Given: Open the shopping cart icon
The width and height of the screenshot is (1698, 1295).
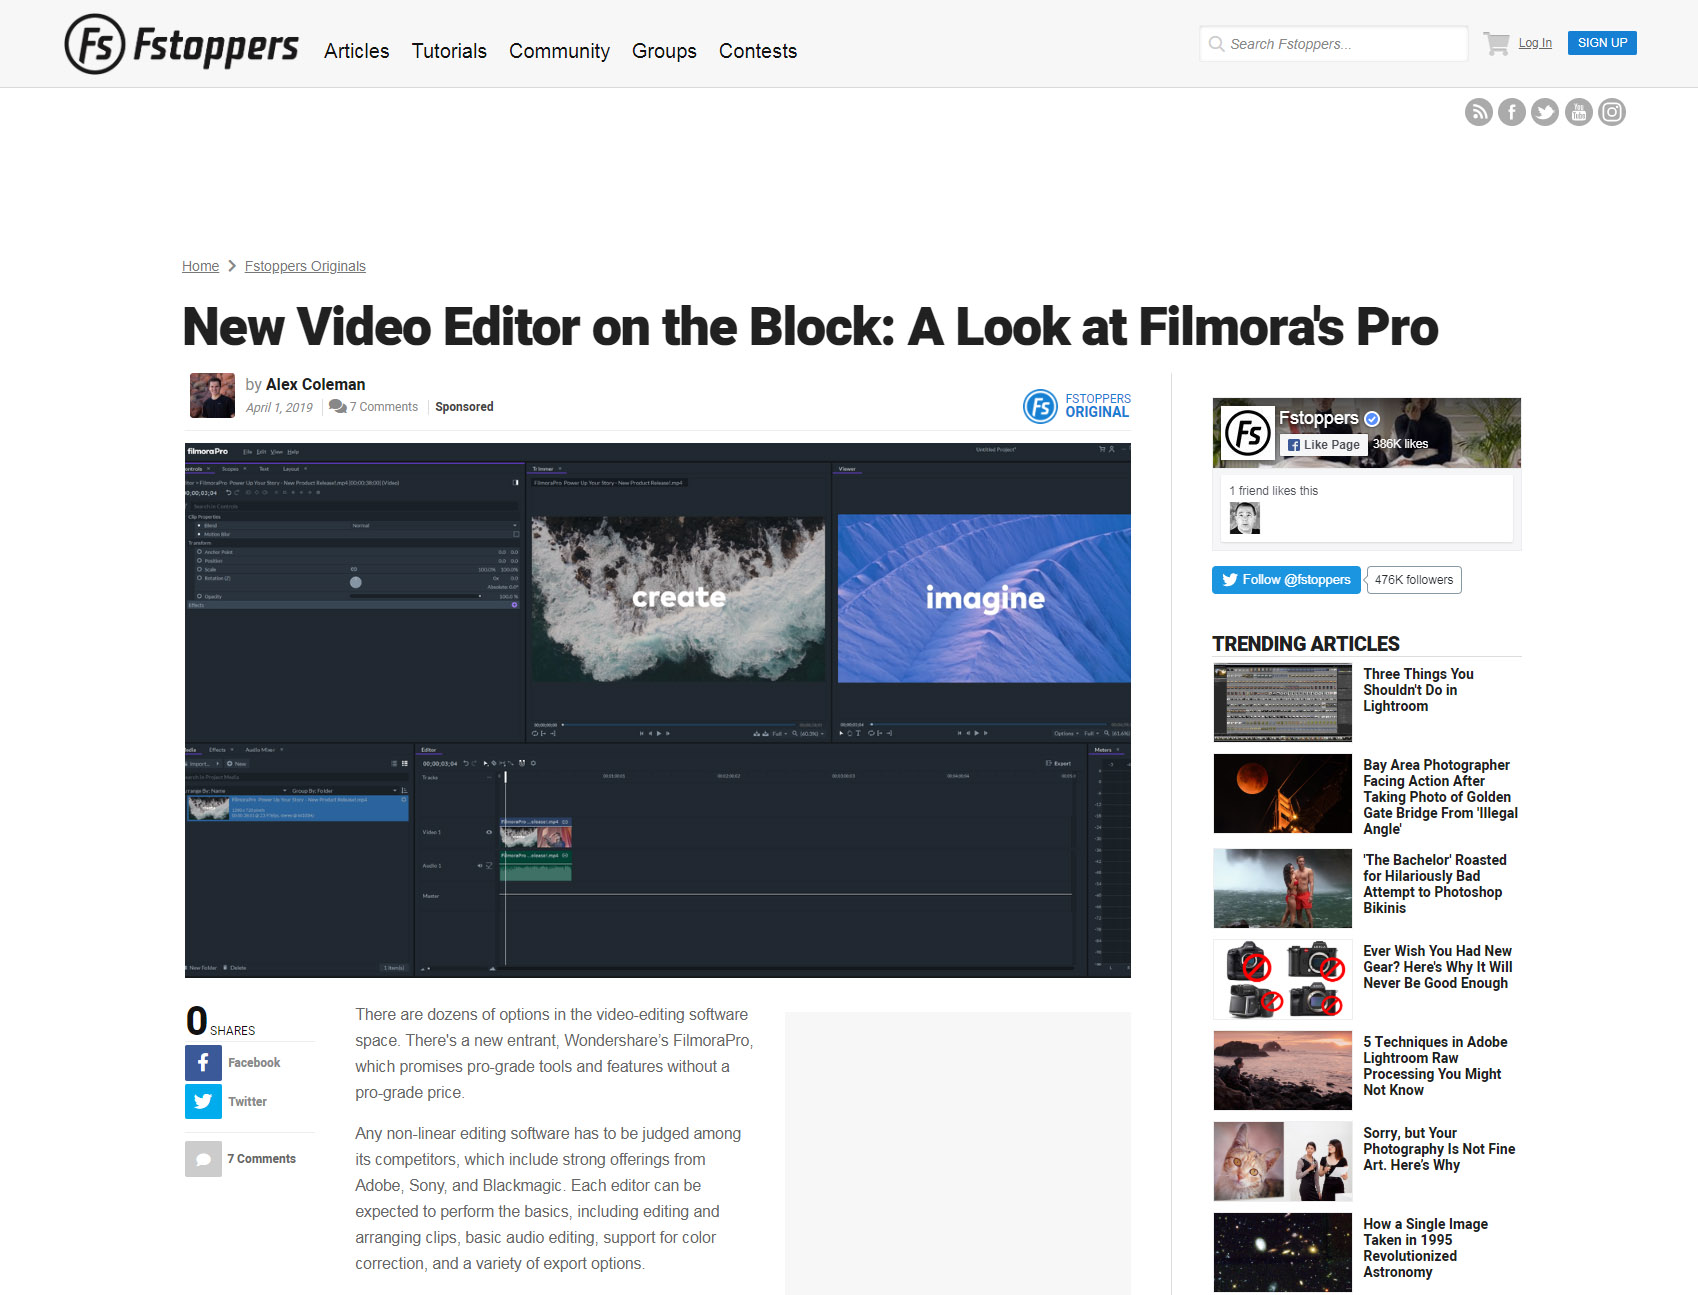Looking at the screenshot, I should click(1496, 43).
